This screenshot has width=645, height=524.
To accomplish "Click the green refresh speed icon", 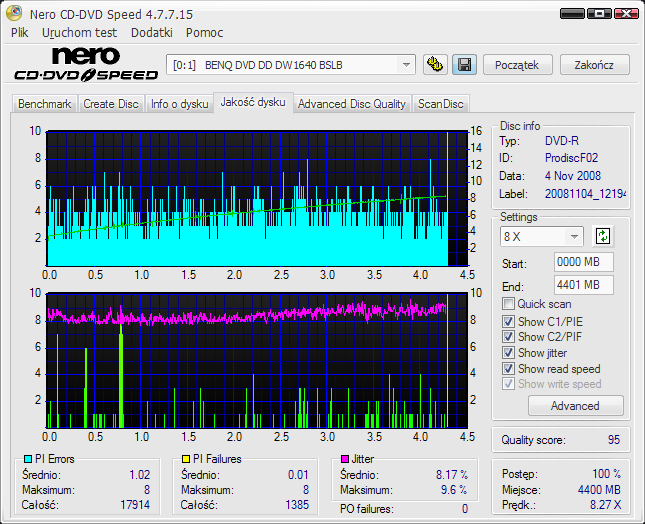I will 603,236.
